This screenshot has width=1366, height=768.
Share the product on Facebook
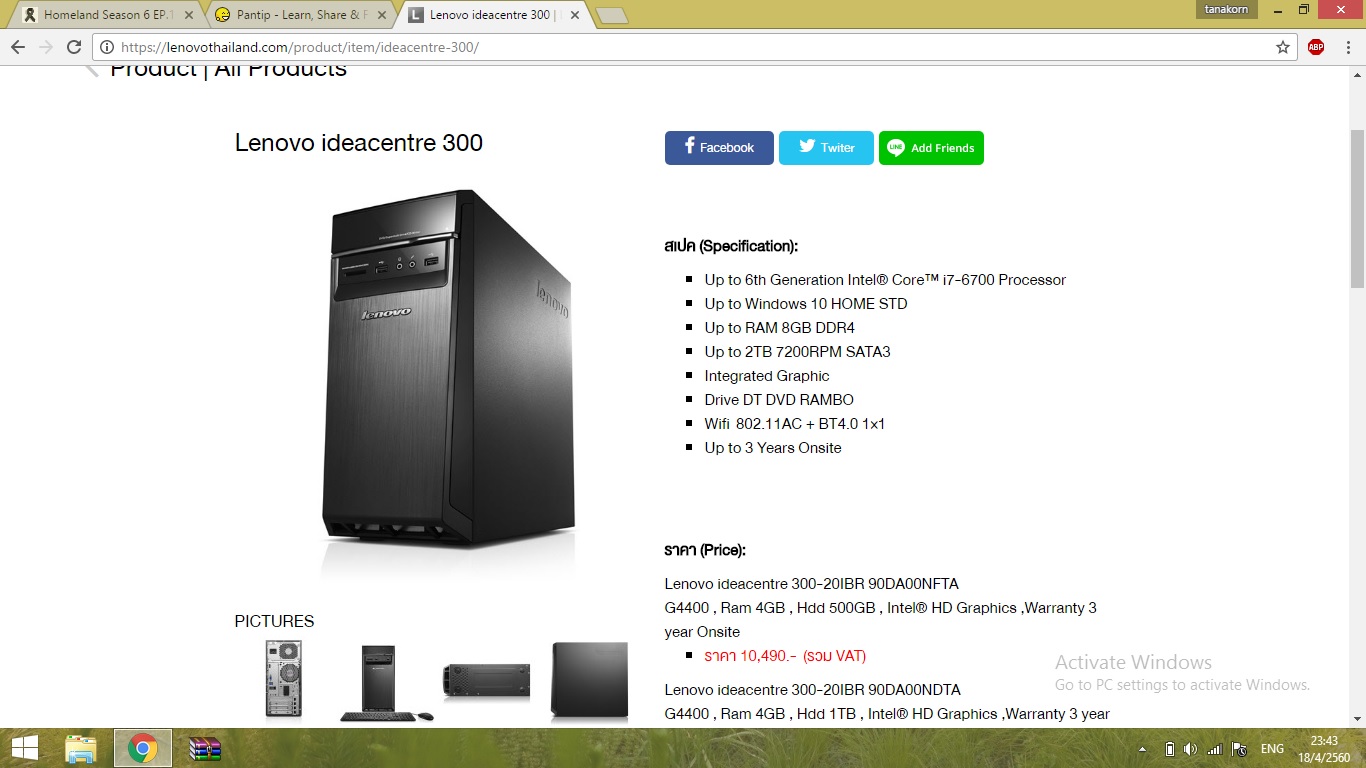pos(719,148)
